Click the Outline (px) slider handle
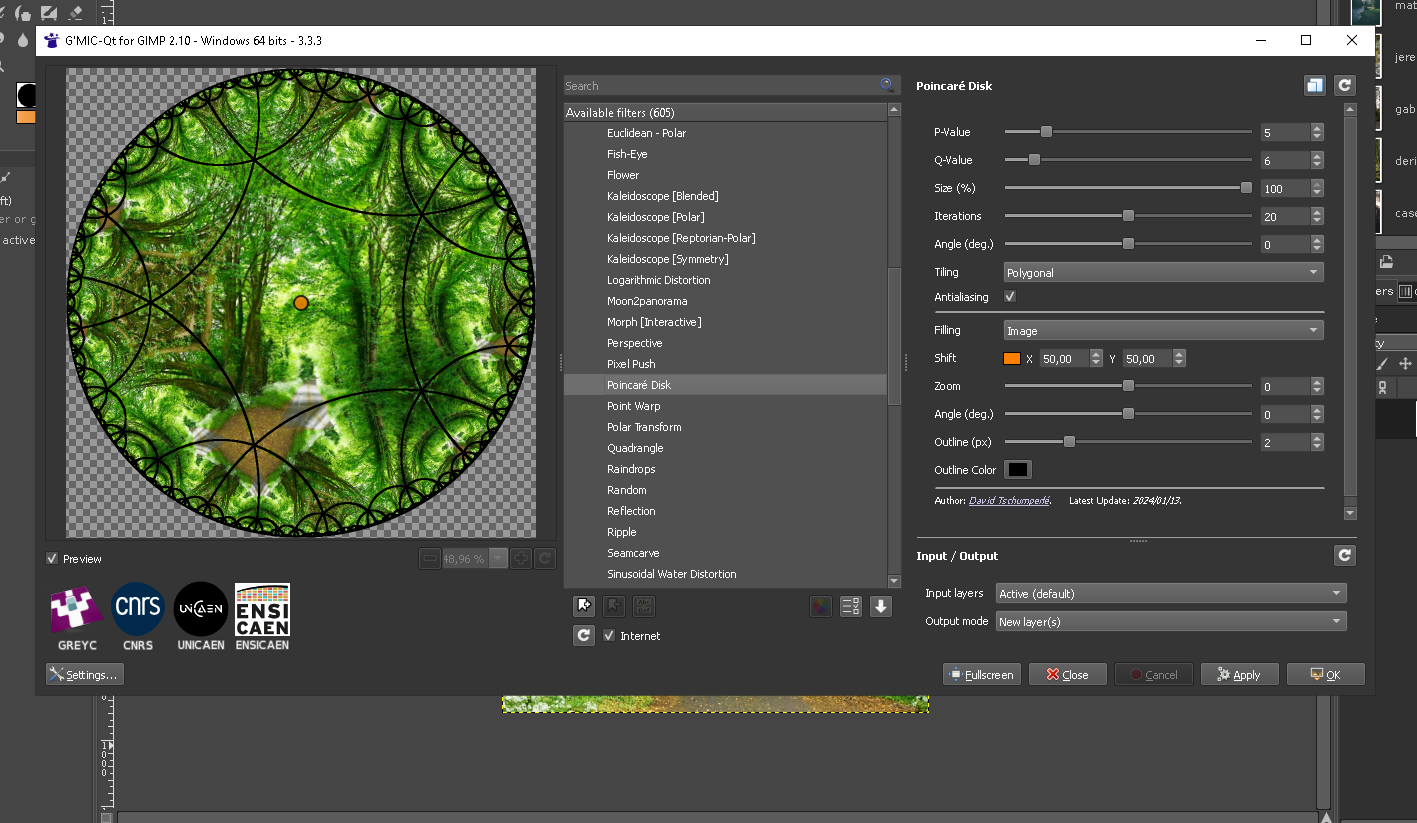Screen dimensions: 1417x823 [x=1069, y=442]
